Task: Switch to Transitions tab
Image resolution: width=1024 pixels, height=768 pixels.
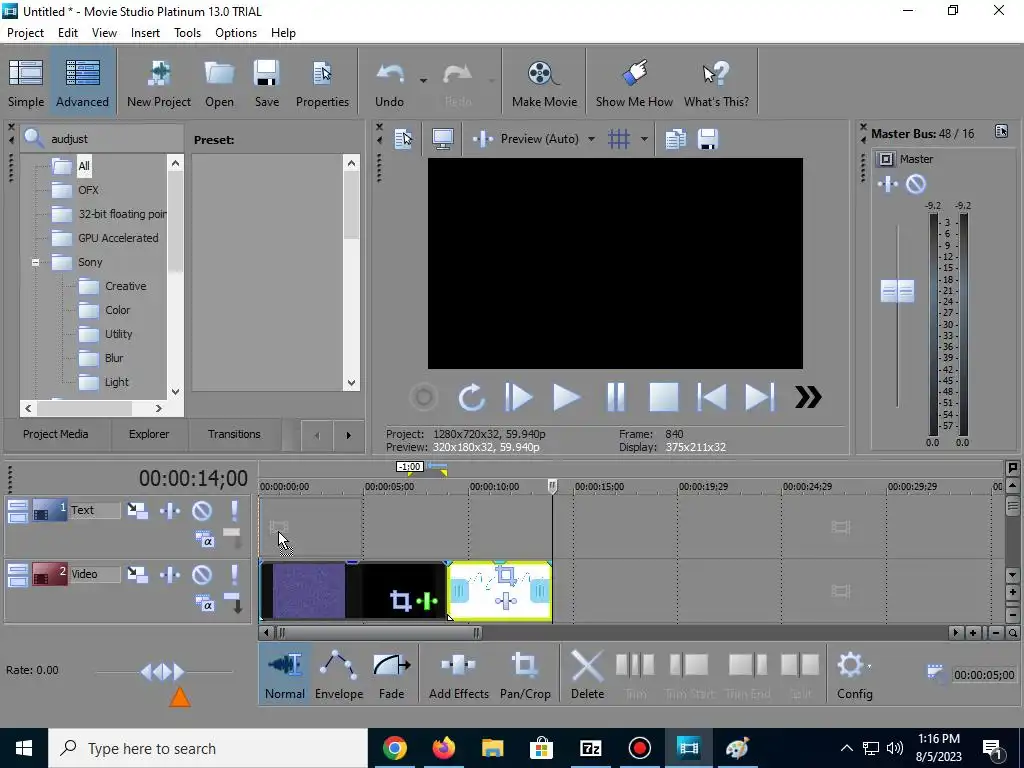Action: 234,434
